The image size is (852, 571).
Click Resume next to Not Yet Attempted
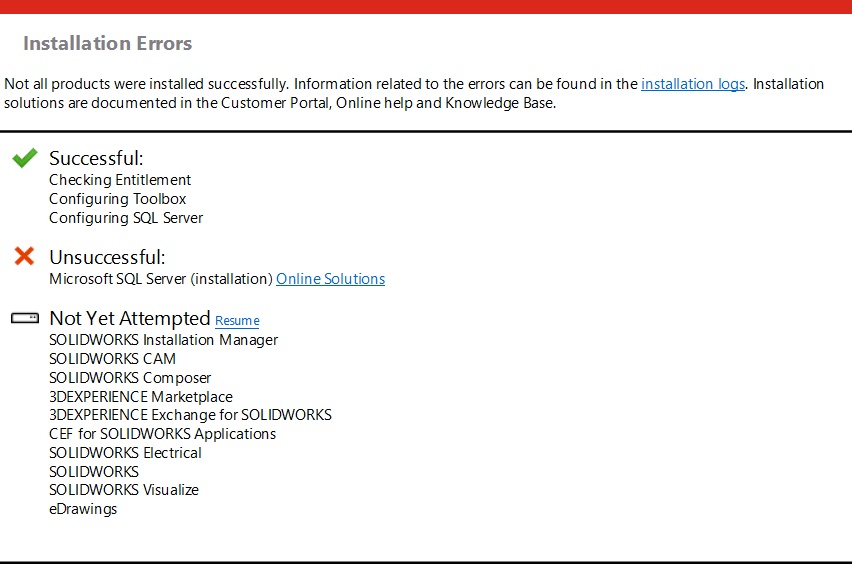click(237, 321)
